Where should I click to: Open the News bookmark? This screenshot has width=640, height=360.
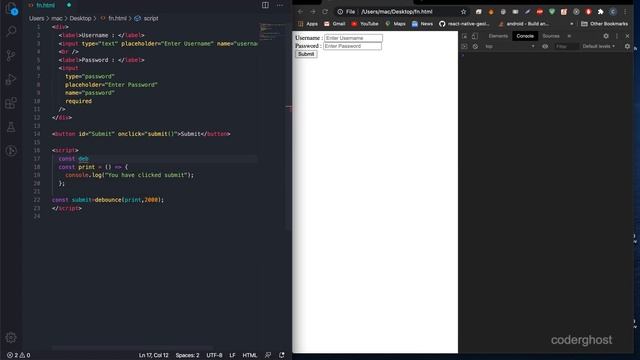422,24
